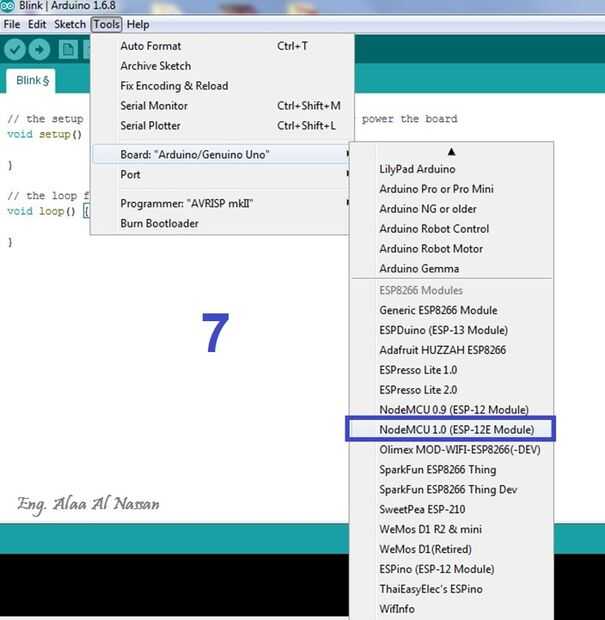
Task: Choose Fix Encoding & Reload
Action: 222,86
